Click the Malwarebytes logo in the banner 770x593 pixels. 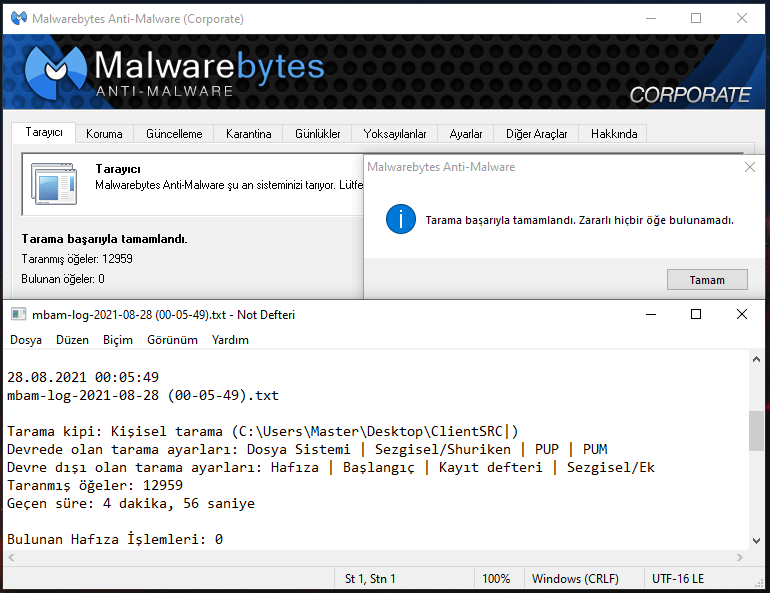[55, 72]
